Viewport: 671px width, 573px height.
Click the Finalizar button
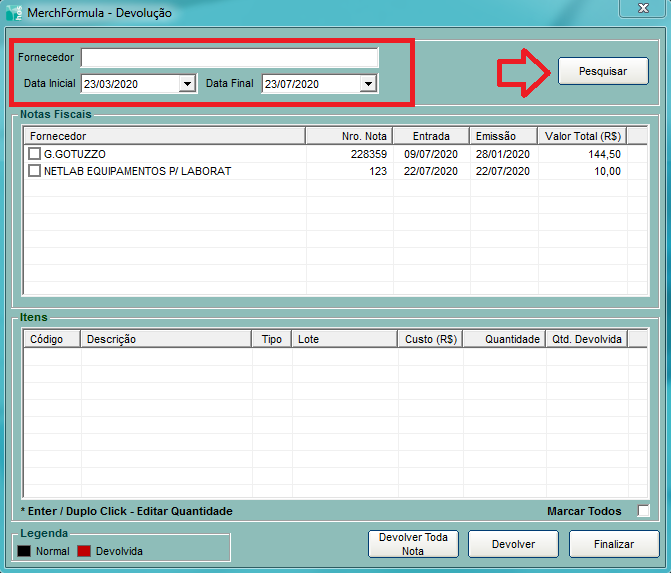pos(614,545)
